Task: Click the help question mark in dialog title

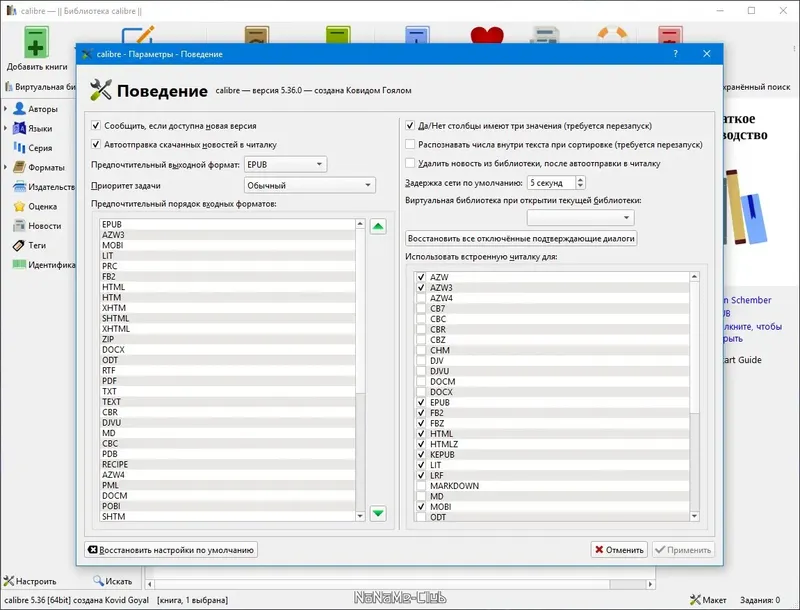Action: (676, 54)
